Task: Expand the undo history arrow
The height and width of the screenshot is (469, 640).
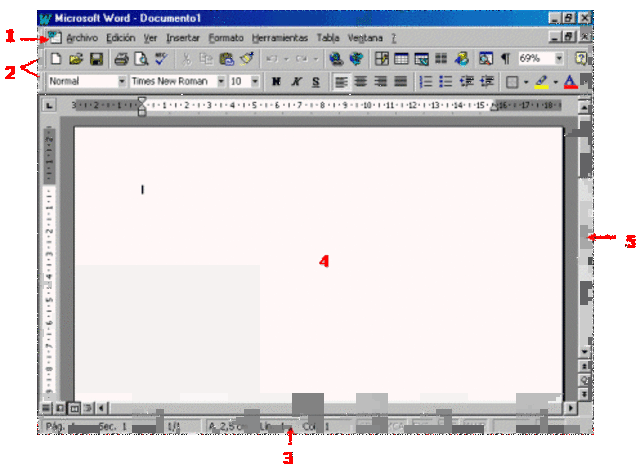Action: (286, 59)
